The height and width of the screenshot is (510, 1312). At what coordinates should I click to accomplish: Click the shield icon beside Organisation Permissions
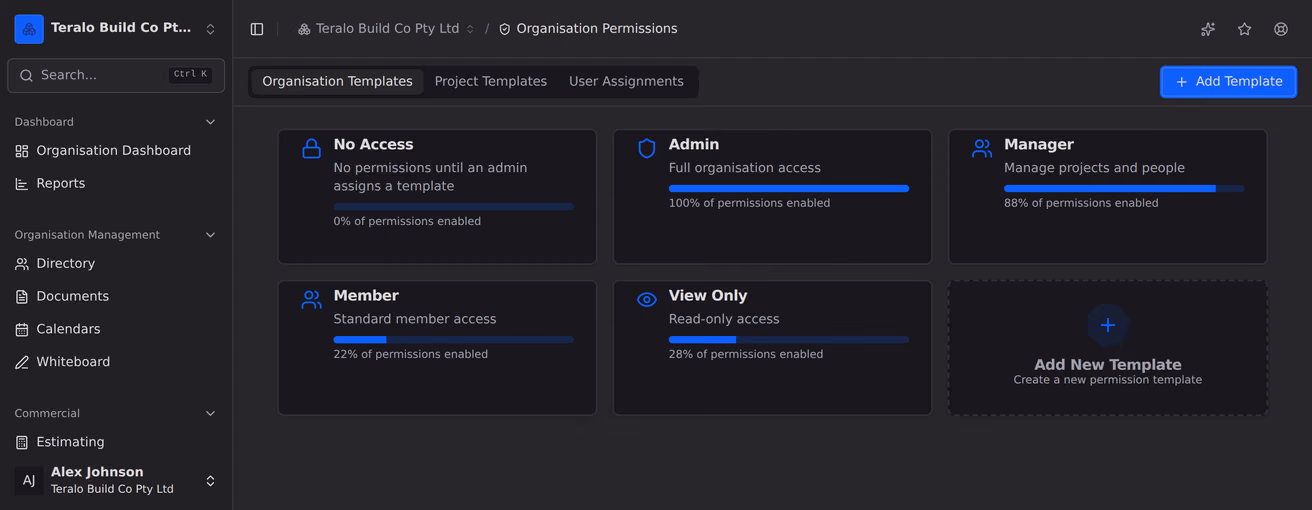[x=505, y=29]
